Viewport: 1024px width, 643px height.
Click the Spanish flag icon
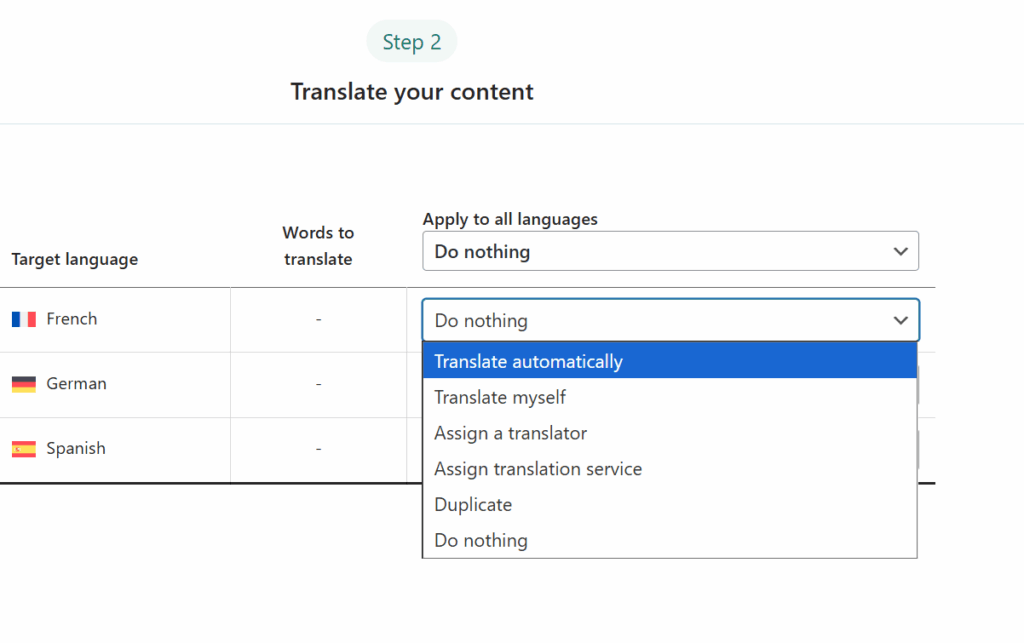coord(25,448)
